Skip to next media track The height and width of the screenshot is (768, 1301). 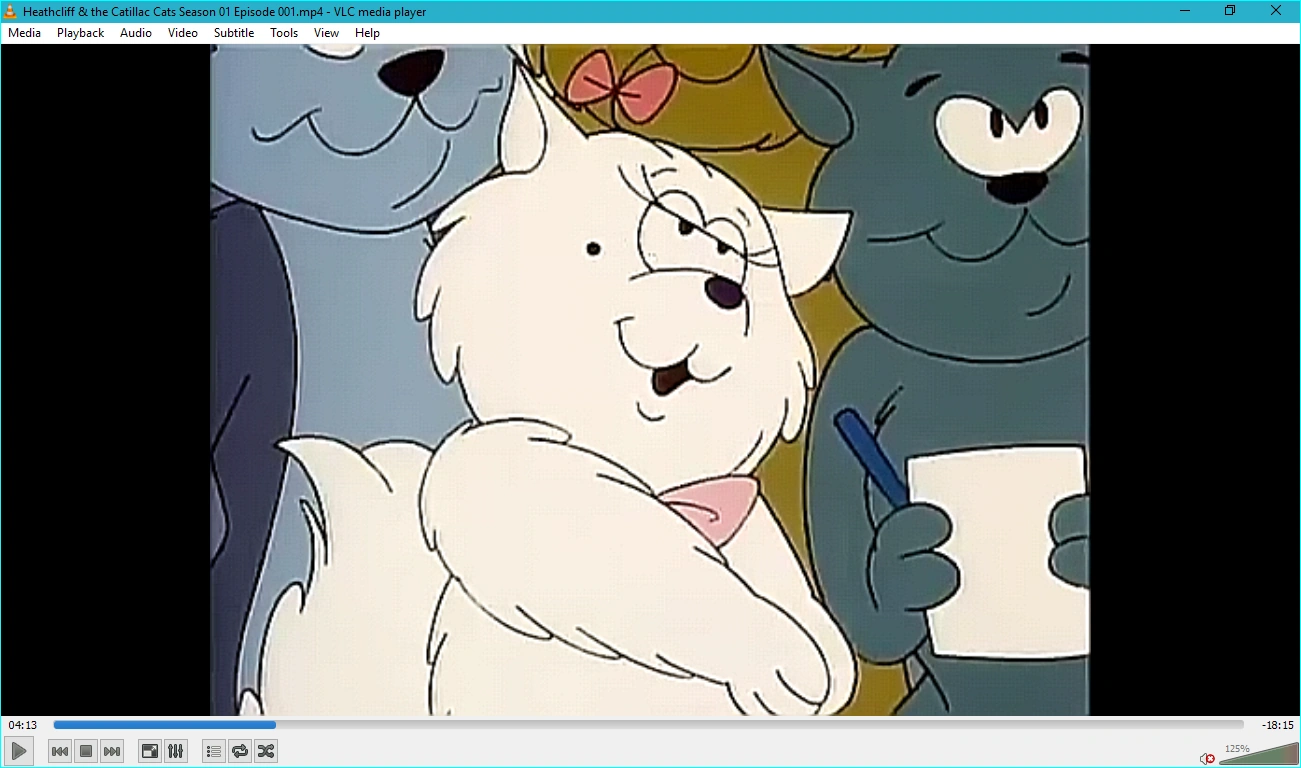(x=112, y=751)
